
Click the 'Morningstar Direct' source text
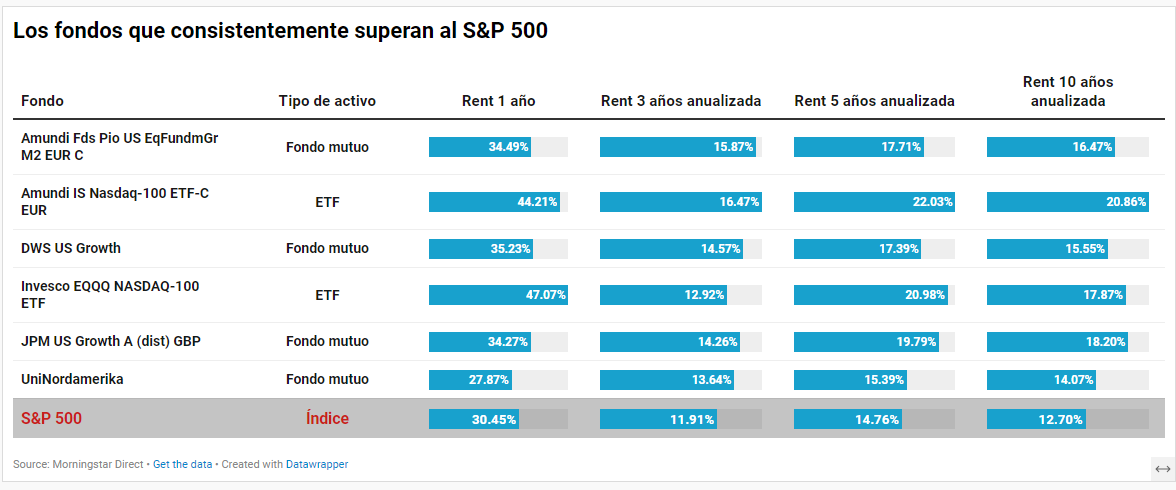click(96, 464)
